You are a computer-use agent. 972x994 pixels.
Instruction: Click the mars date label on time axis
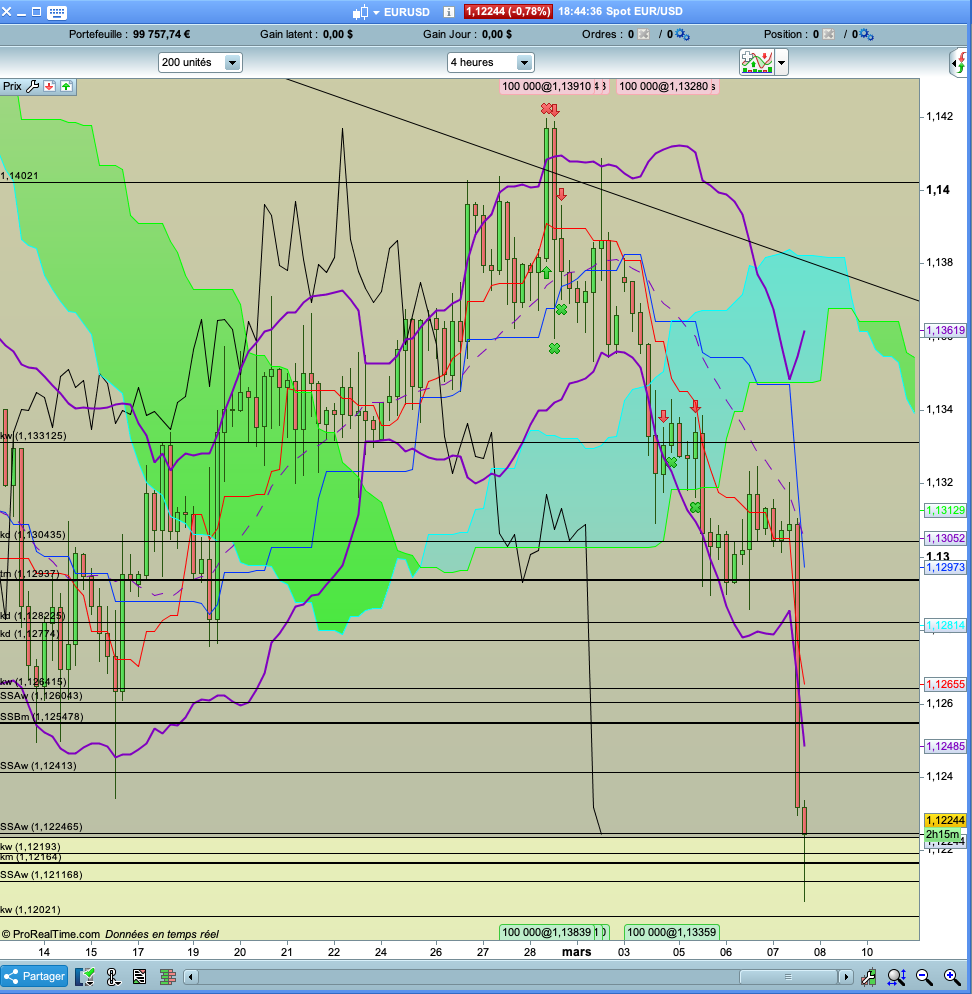[x=576, y=952]
